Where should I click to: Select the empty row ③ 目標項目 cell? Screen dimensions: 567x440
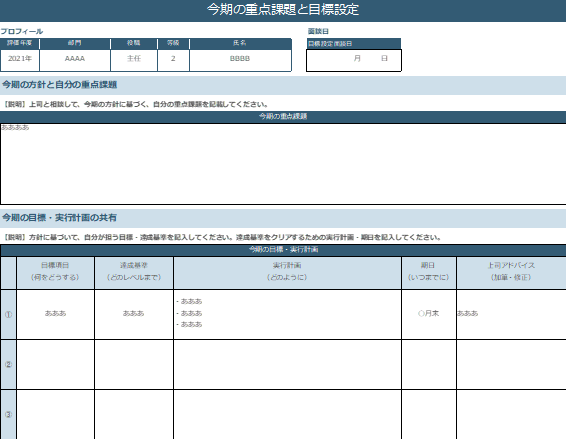point(55,415)
